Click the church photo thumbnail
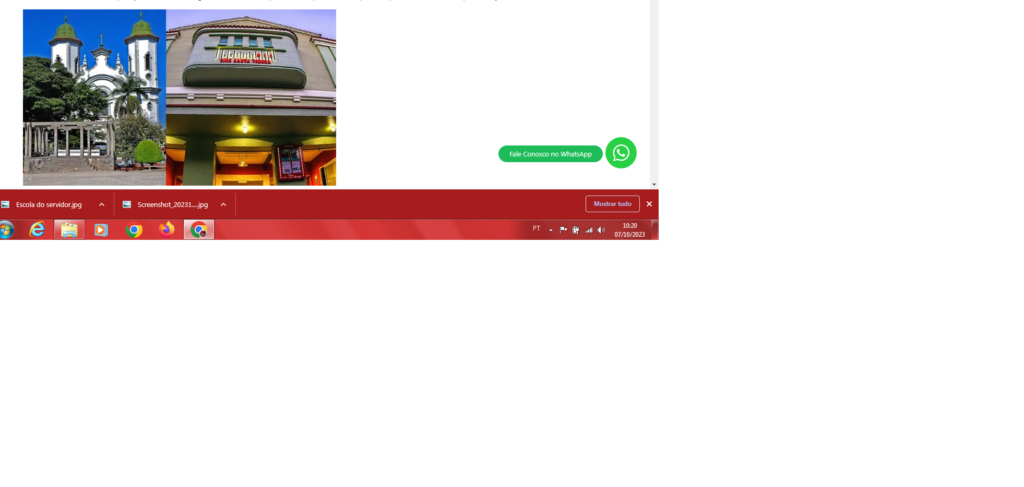 click(94, 97)
